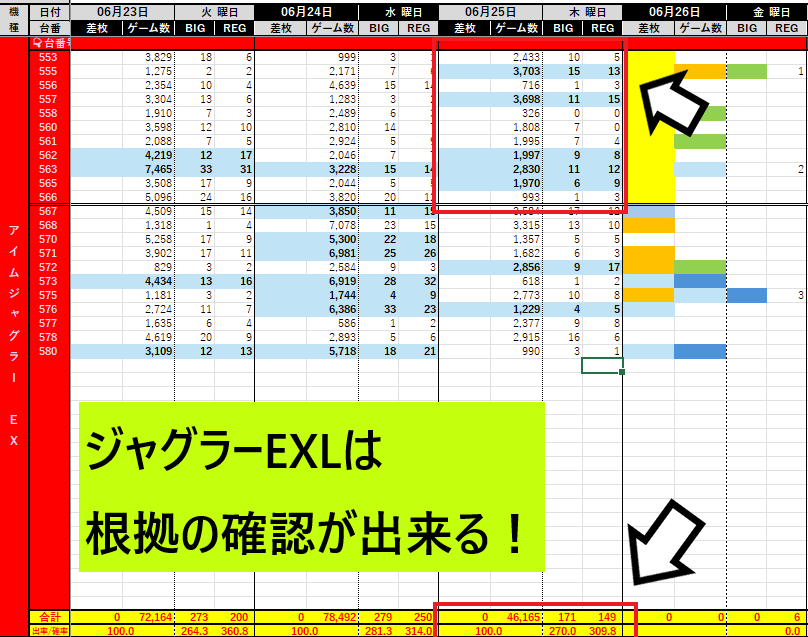Screen dimensions: 808x637
Task: Click the 日付 label cell
Action: pos(50,12)
